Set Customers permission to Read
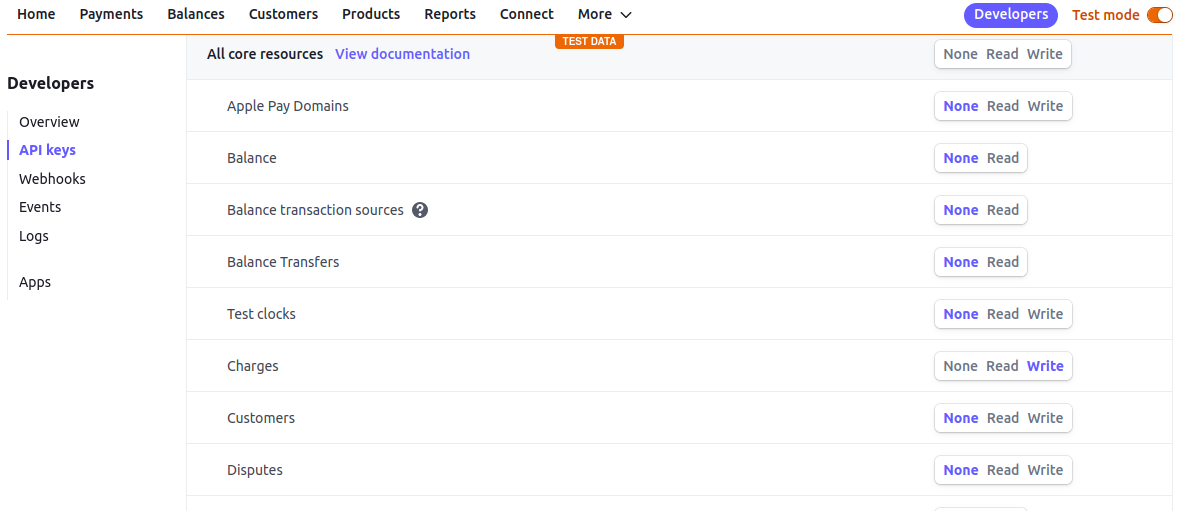 [x=1003, y=418]
